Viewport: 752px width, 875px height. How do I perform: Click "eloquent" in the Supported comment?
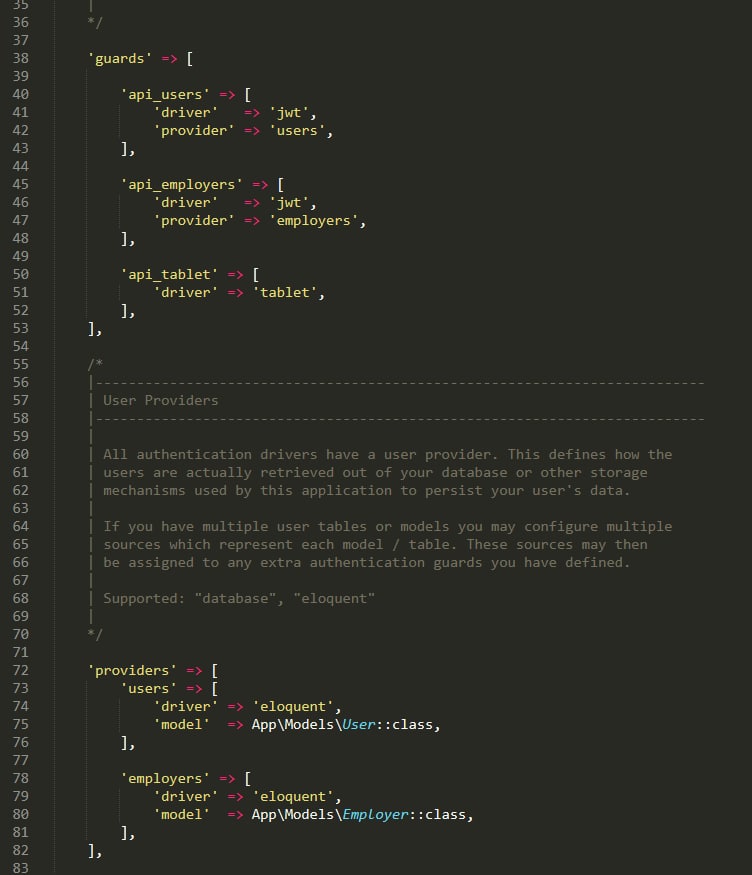334,598
